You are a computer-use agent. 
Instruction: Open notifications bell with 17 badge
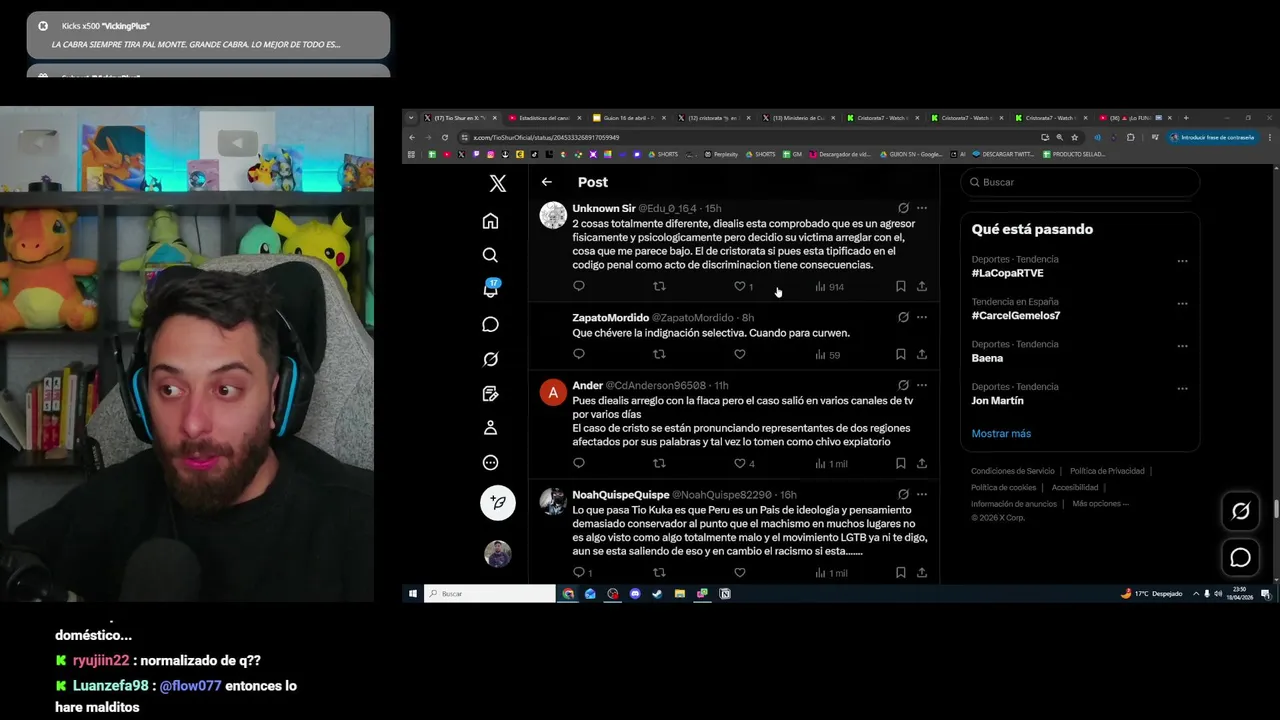490,289
